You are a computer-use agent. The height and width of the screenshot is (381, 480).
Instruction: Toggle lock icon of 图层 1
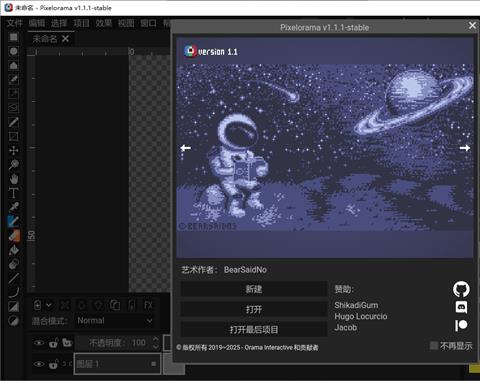click(53, 364)
